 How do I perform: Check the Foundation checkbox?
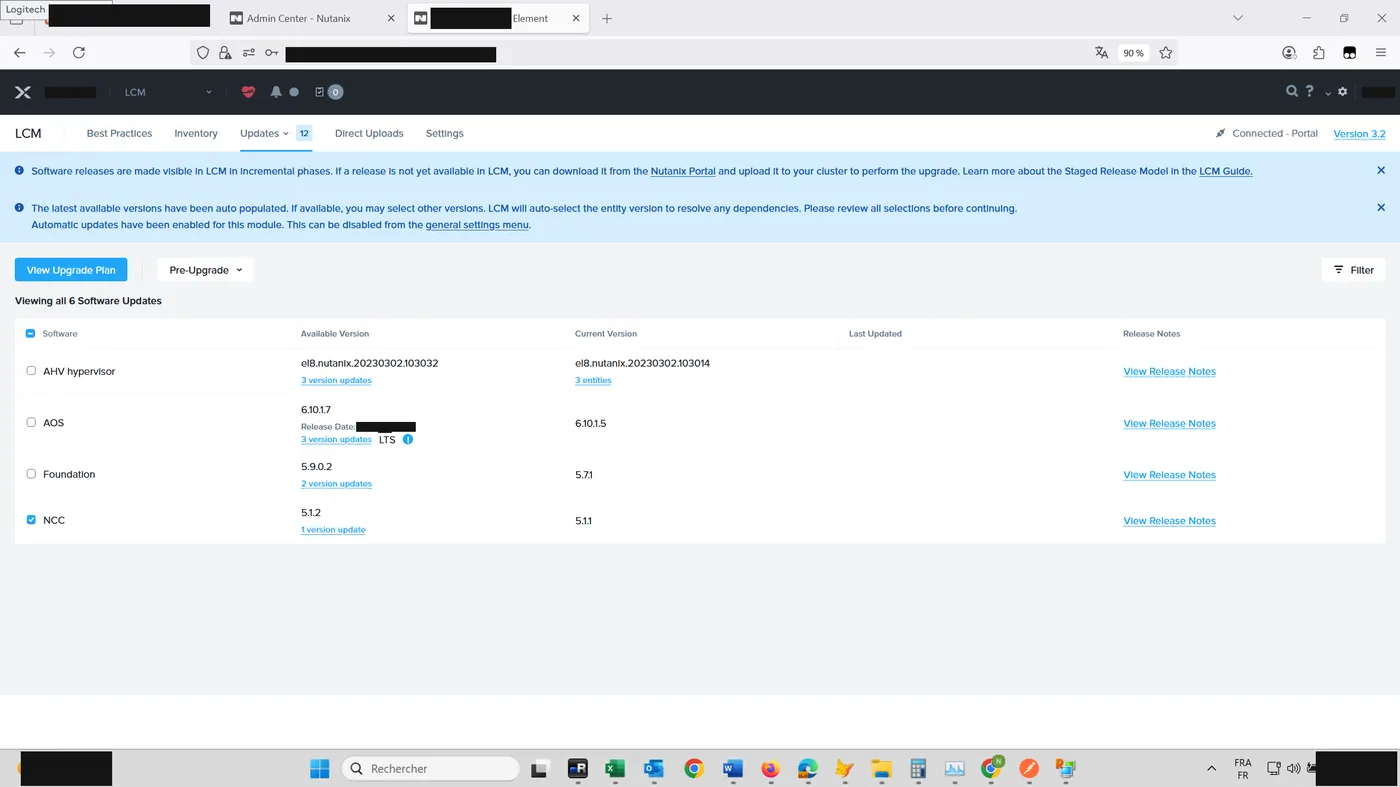click(x=31, y=474)
